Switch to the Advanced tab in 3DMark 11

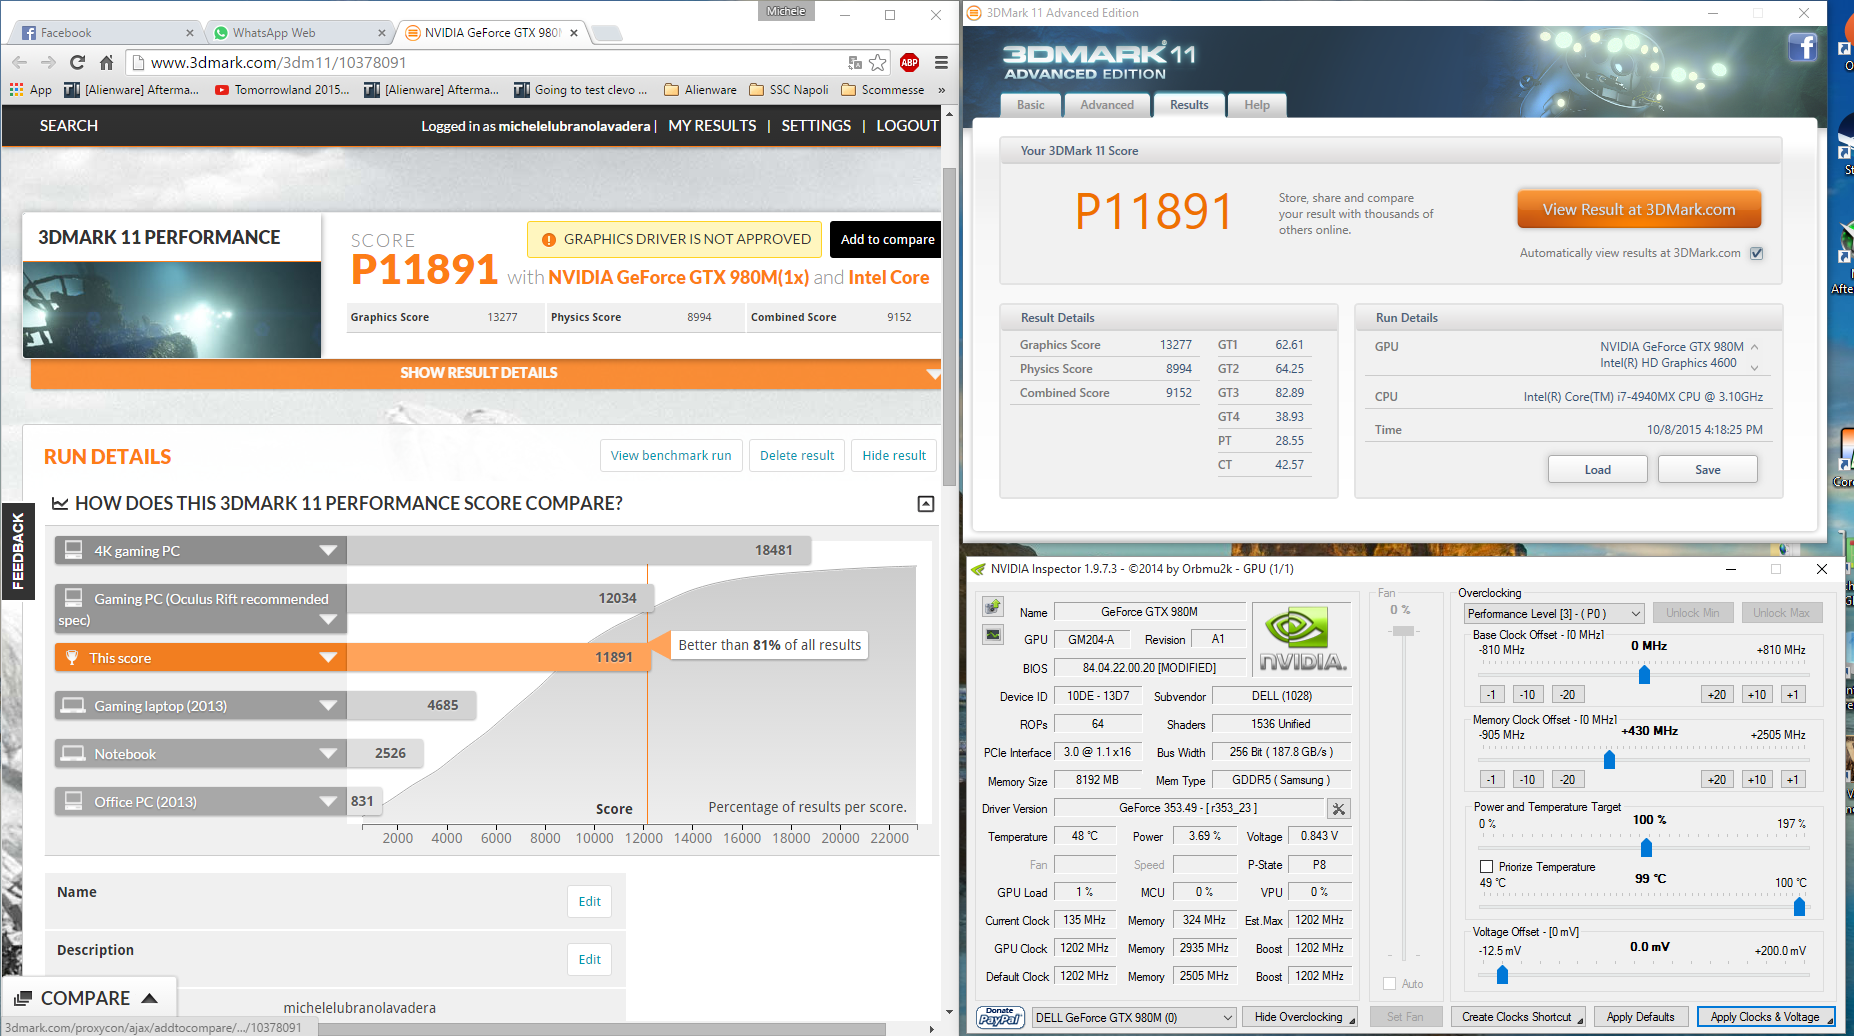1107,105
